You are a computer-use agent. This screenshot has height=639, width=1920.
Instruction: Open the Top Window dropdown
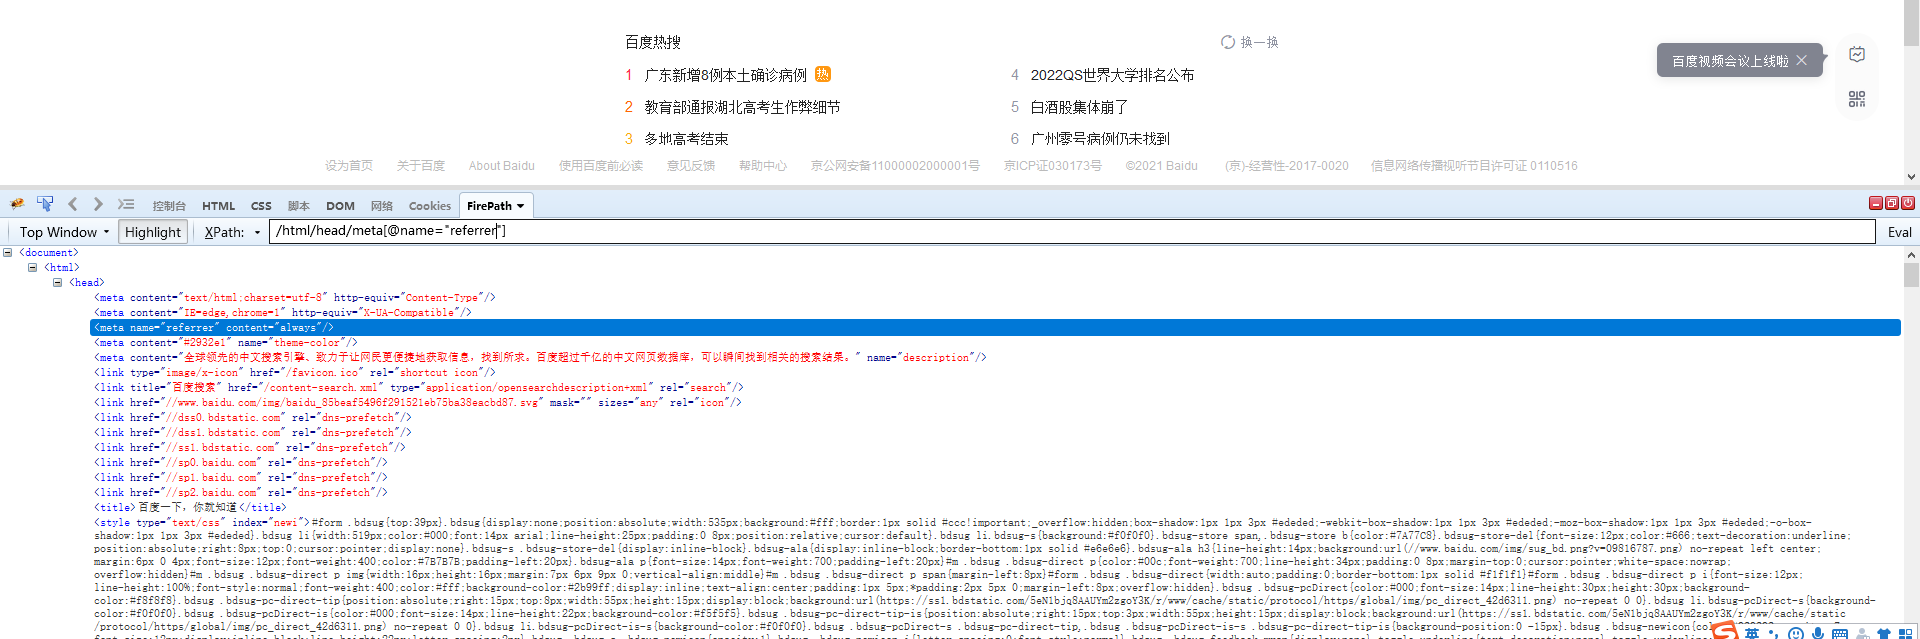click(x=63, y=232)
